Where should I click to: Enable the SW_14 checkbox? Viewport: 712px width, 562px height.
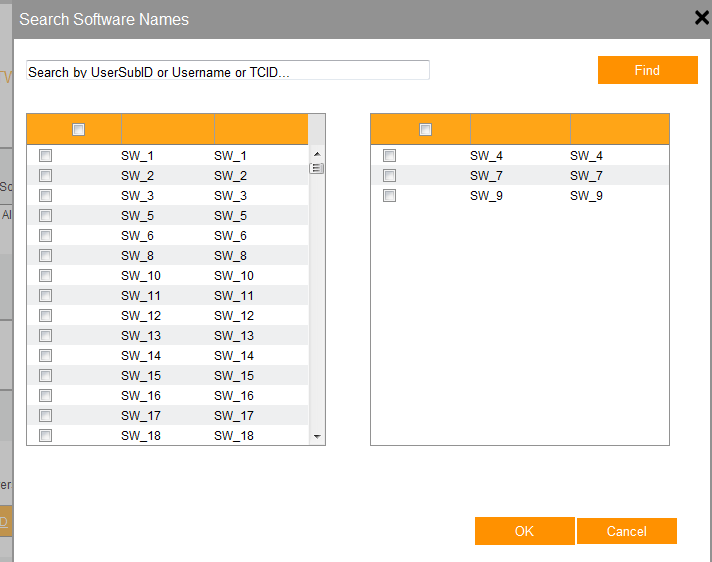point(45,355)
